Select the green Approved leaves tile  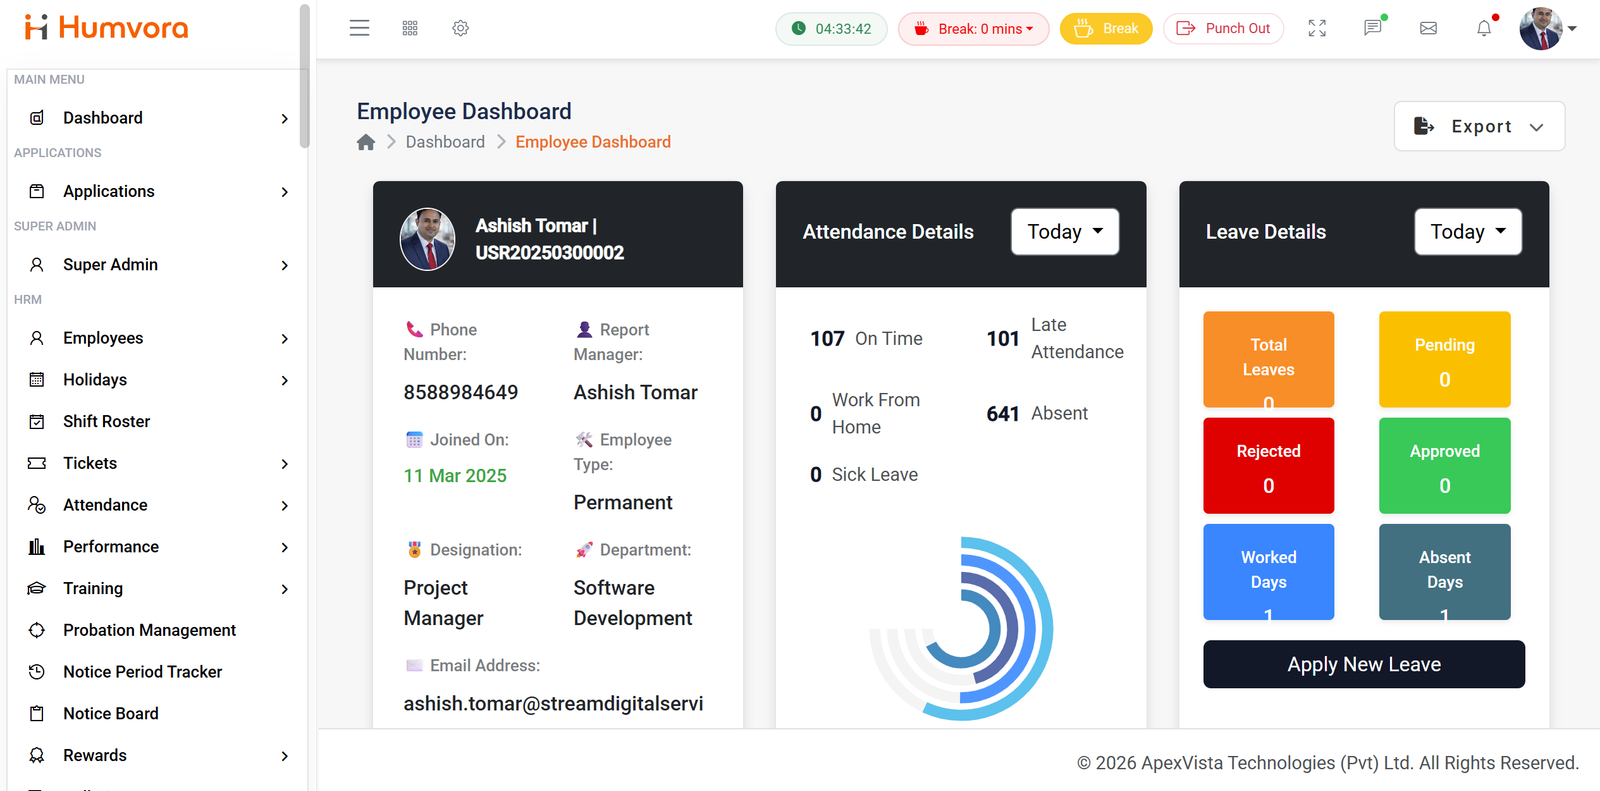pyautogui.click(x=1444, y=466)
